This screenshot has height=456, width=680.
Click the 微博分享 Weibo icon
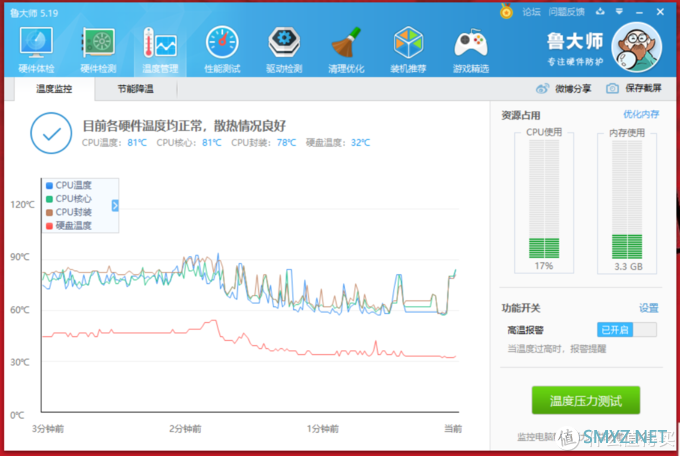point(542,89)
